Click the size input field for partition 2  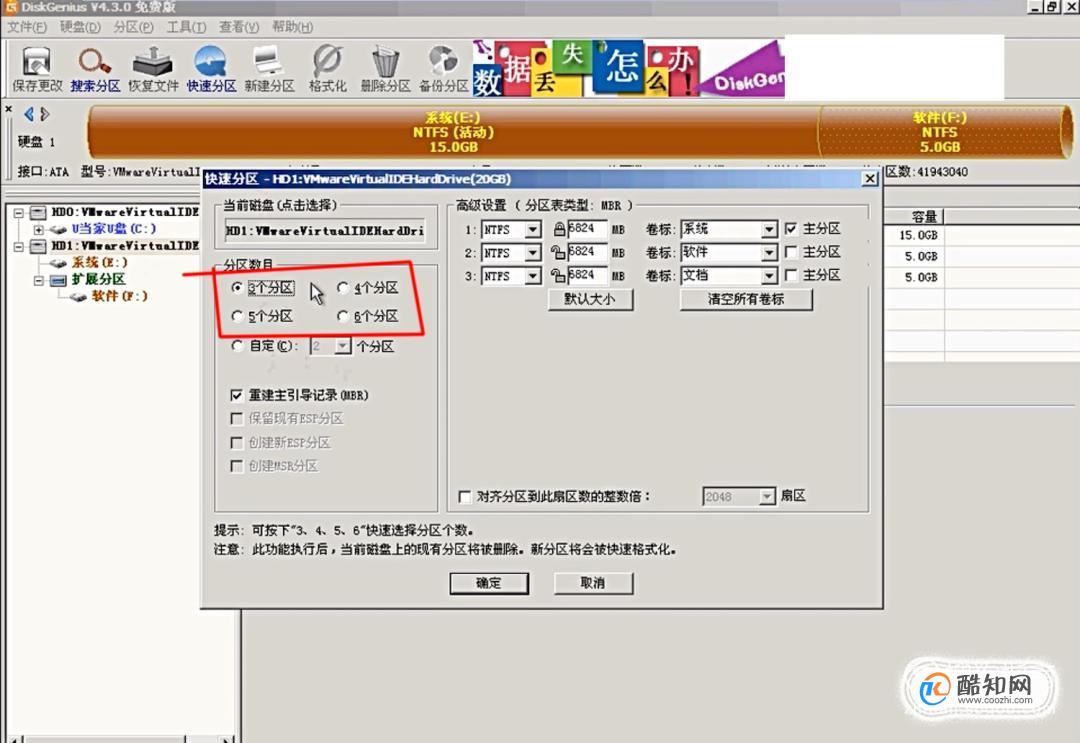click(587, 253)
